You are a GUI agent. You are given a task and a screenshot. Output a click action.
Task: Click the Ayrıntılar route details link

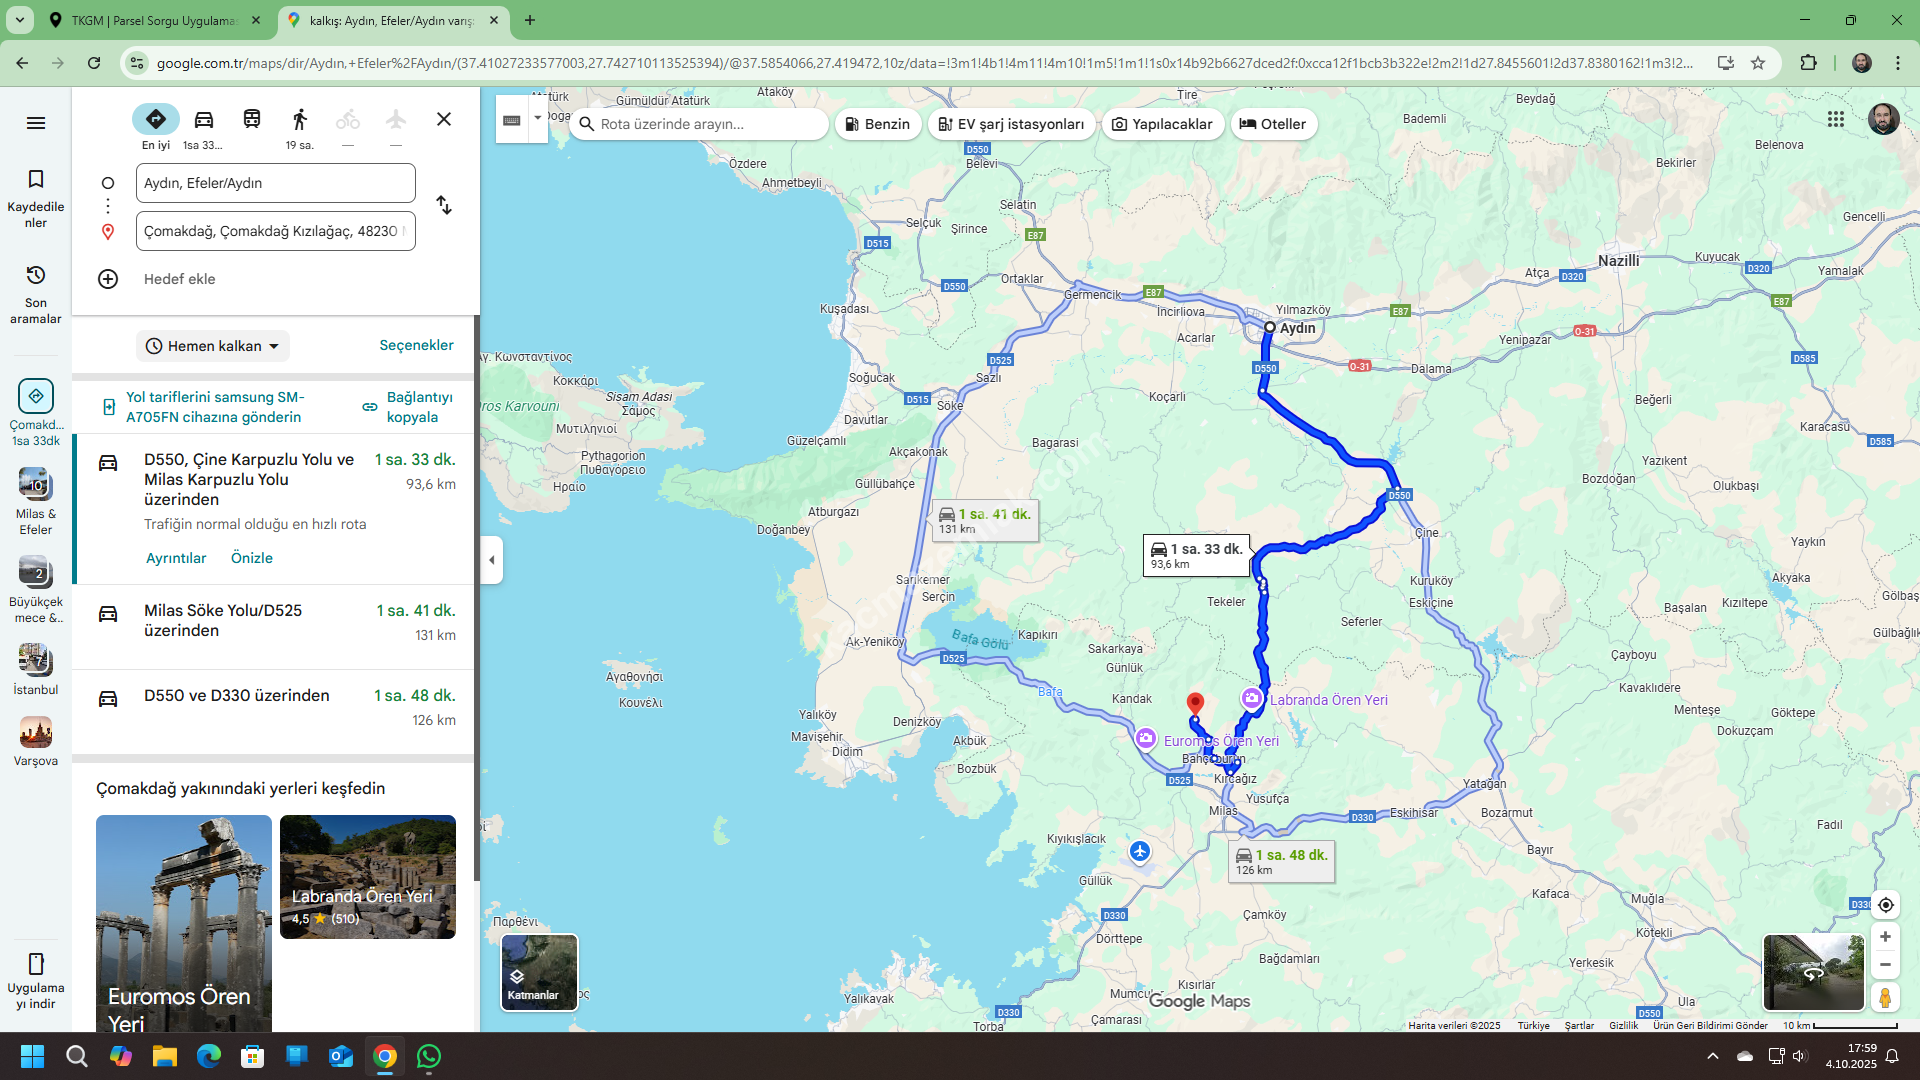(x=176, y=558)
